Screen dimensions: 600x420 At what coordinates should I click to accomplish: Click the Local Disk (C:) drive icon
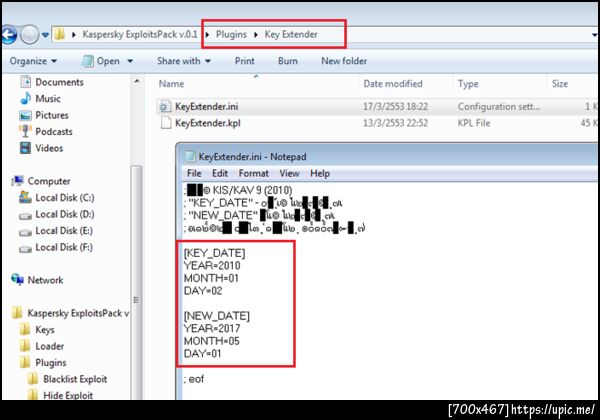25,197
